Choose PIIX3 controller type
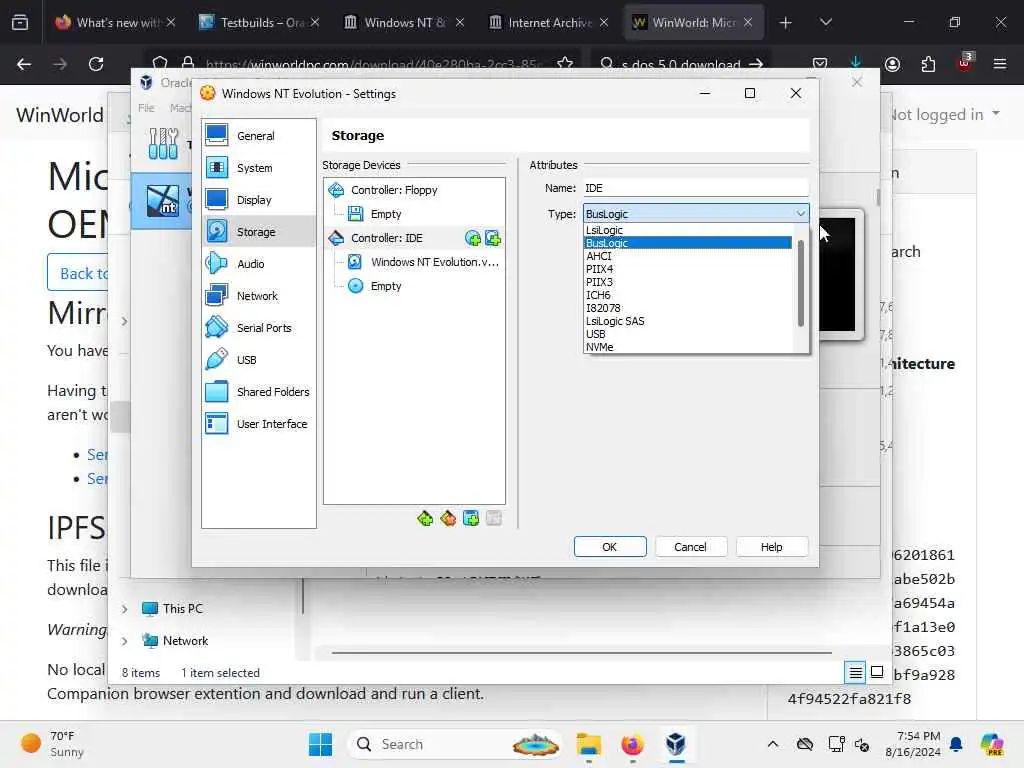The width and height of the screenshot is (1024, 768). [x=688, y=282]
